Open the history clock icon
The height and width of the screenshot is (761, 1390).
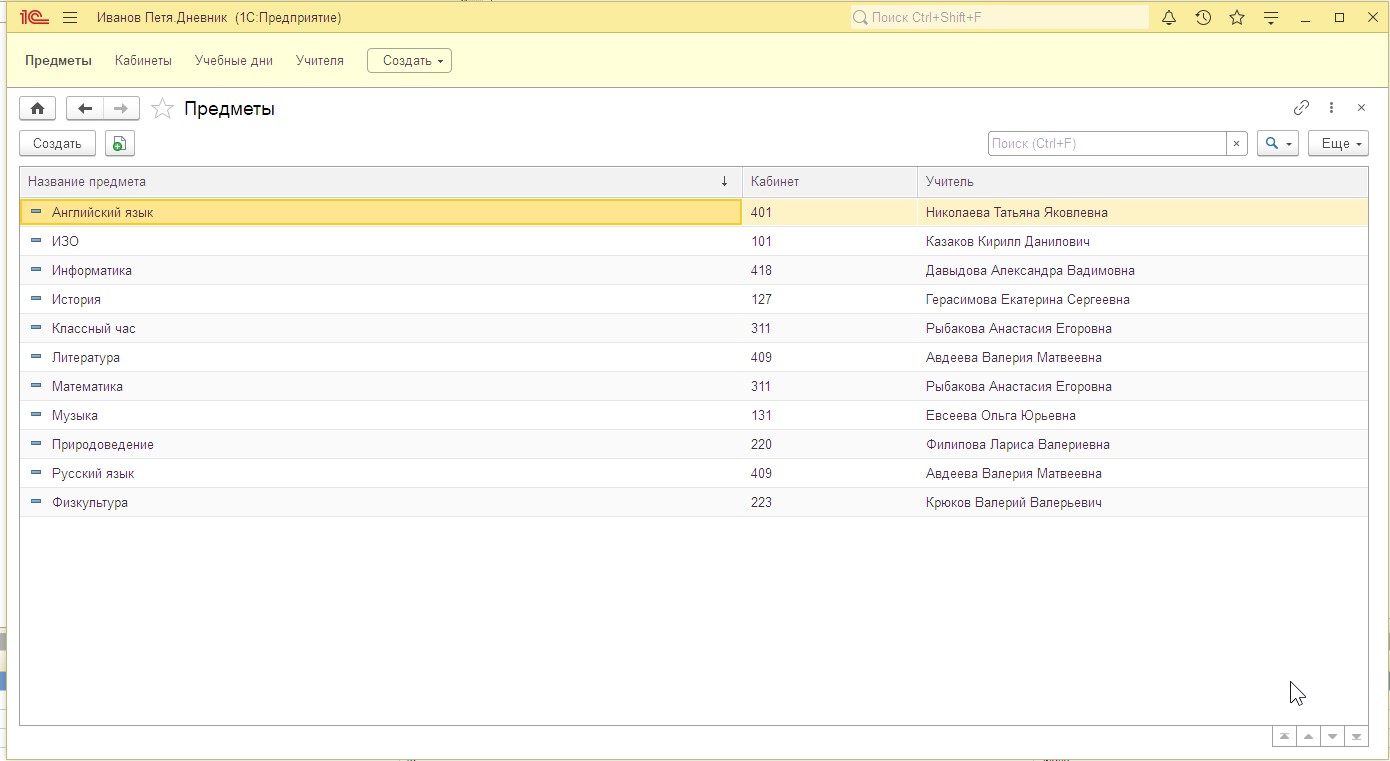(x=1203, y=18)
